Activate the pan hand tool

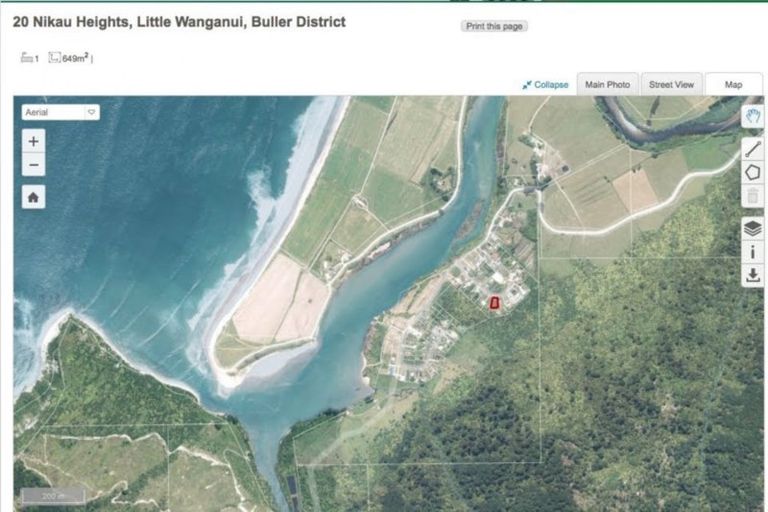(x=753, y=116)
